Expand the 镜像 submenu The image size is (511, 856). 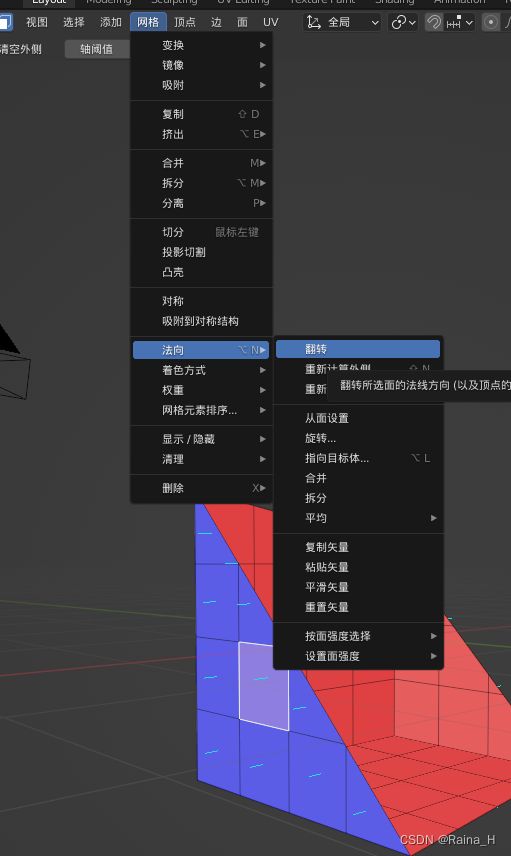point(201,65)
